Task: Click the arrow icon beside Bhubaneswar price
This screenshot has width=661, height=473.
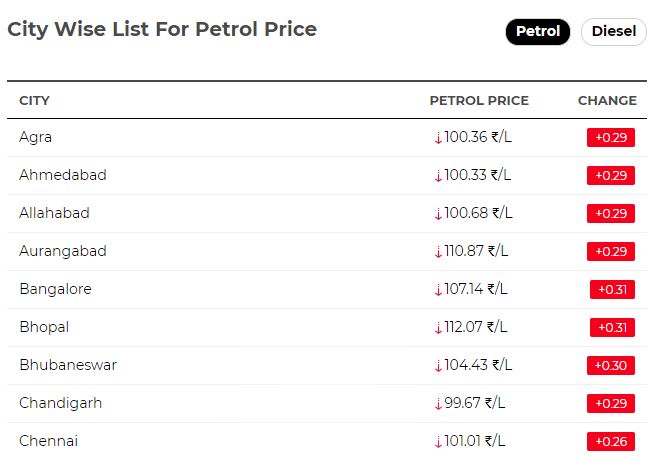Action: (x=438, y=365)
